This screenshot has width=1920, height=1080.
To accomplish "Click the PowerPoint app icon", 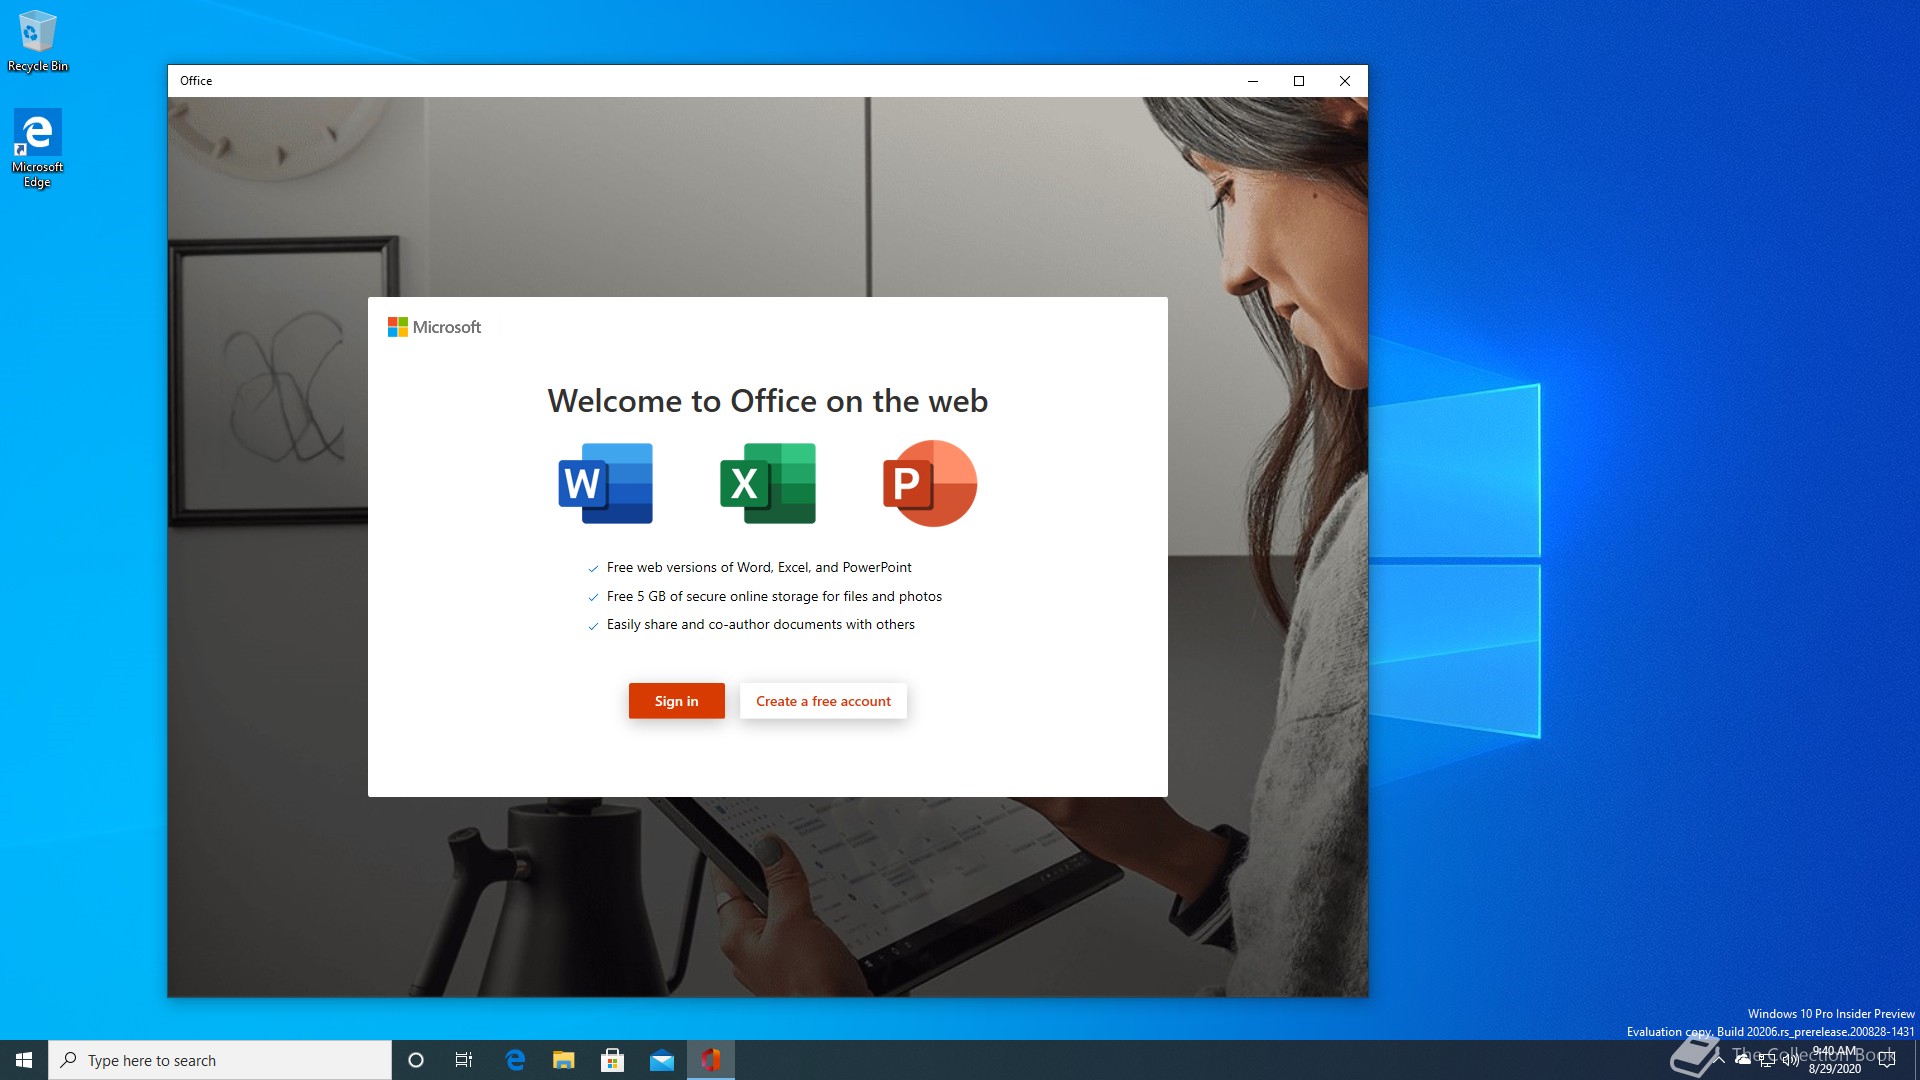I will click(x=930, y=483).
